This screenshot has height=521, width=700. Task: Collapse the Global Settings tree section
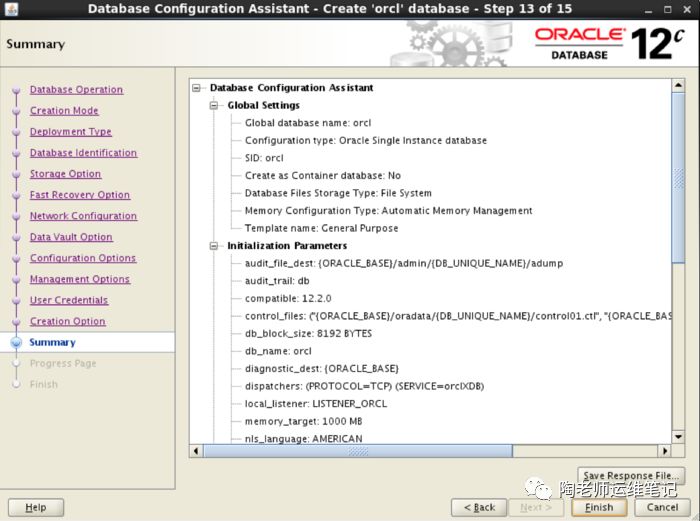(214, 105)
